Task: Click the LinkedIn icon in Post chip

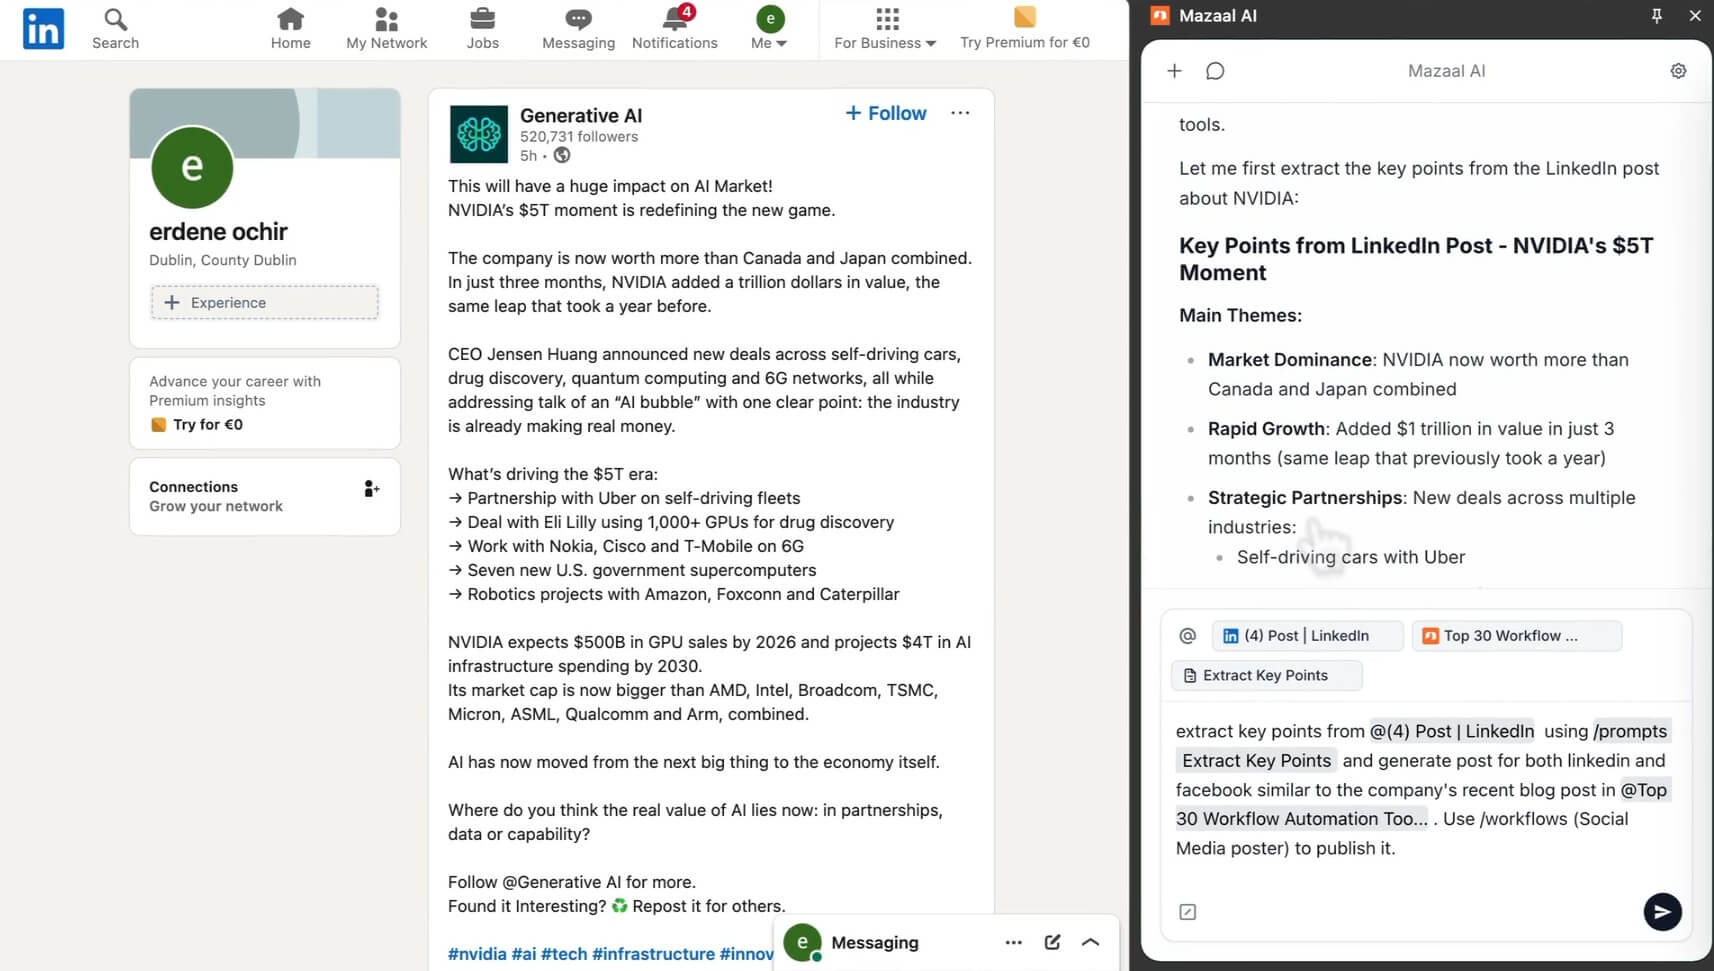Action: 1231,636
